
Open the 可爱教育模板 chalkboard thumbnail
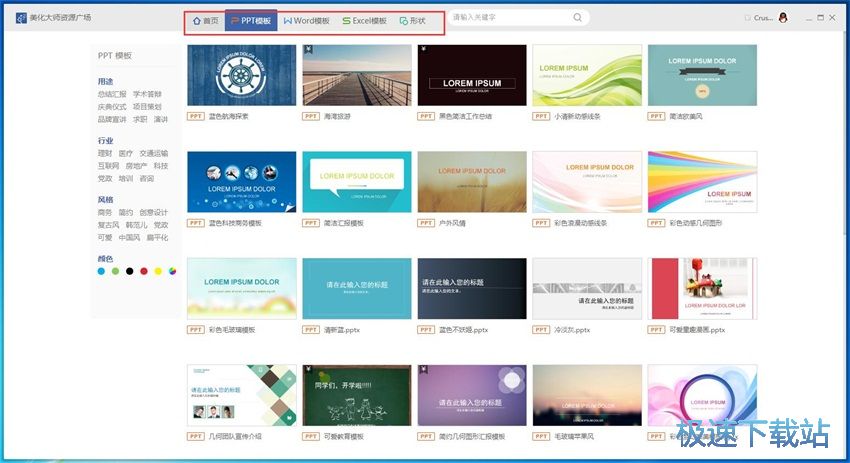(357, 395)
